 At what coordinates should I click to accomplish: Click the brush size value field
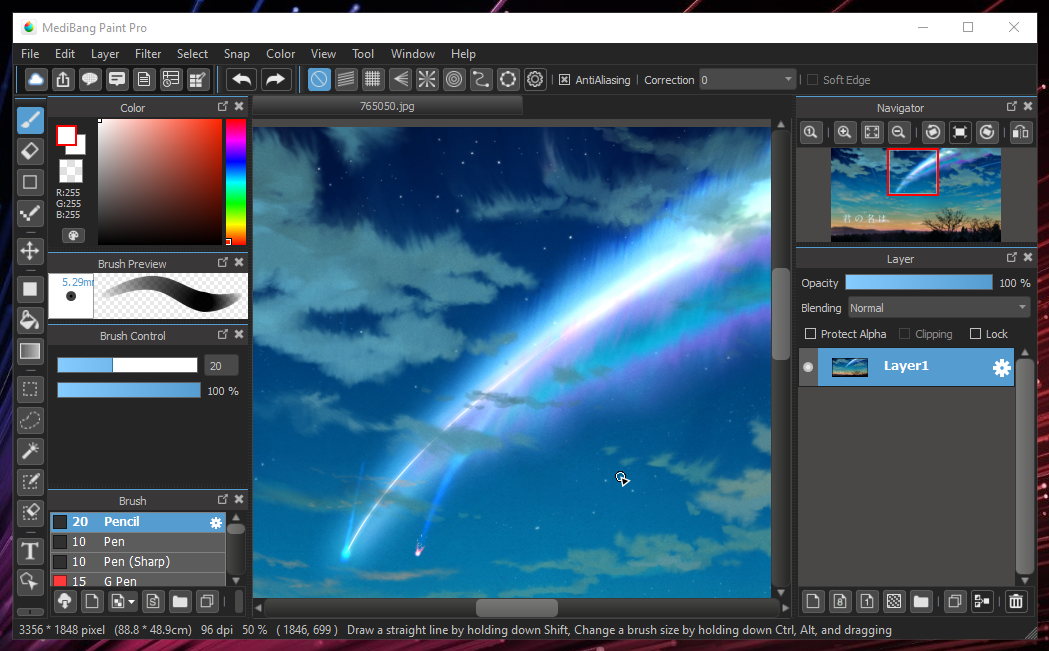[221, 365]
